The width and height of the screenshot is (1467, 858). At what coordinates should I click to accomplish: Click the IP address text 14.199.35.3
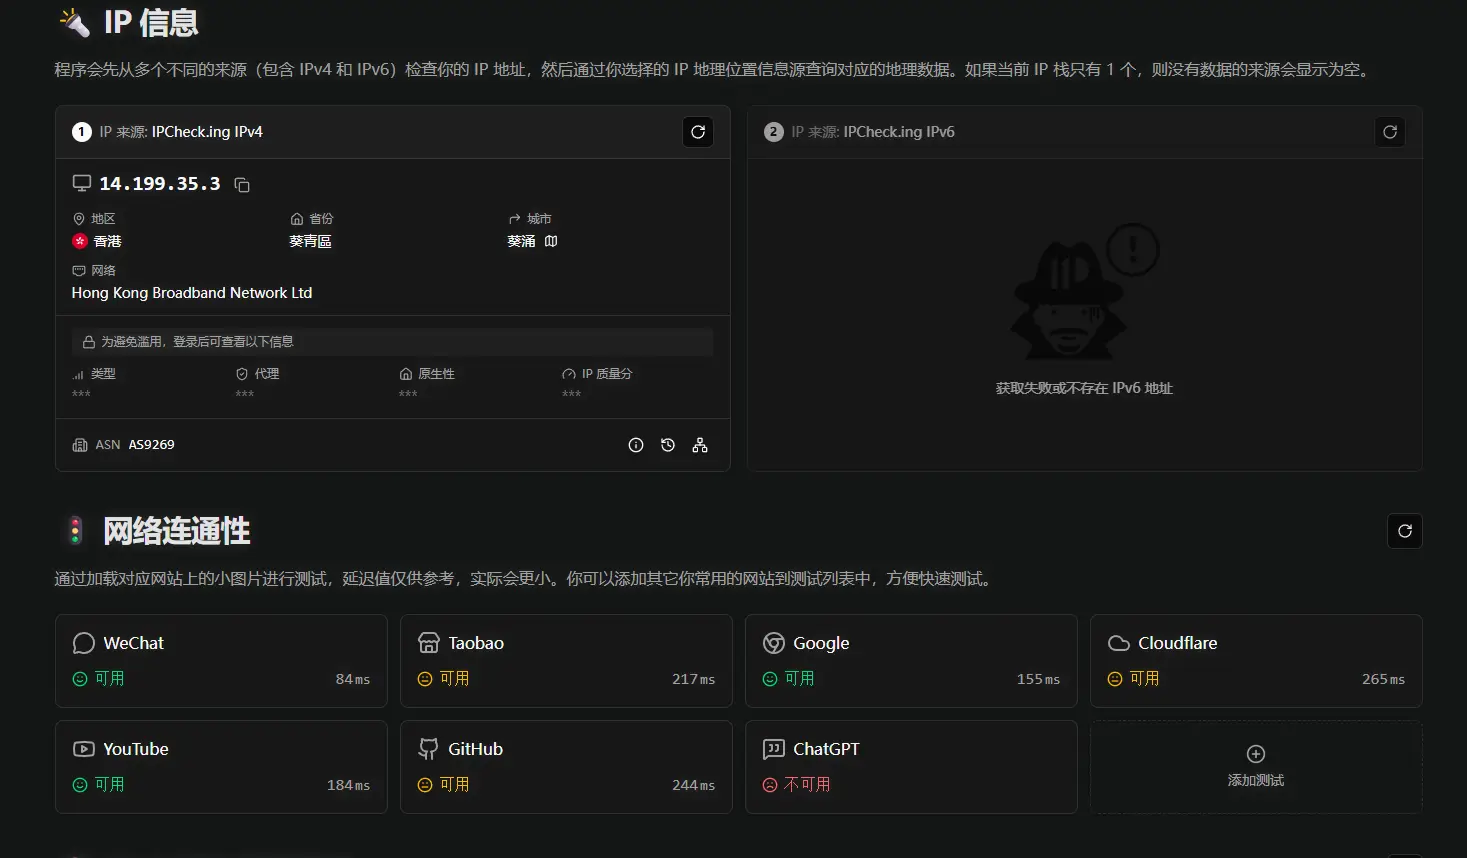tap(160, 184)
